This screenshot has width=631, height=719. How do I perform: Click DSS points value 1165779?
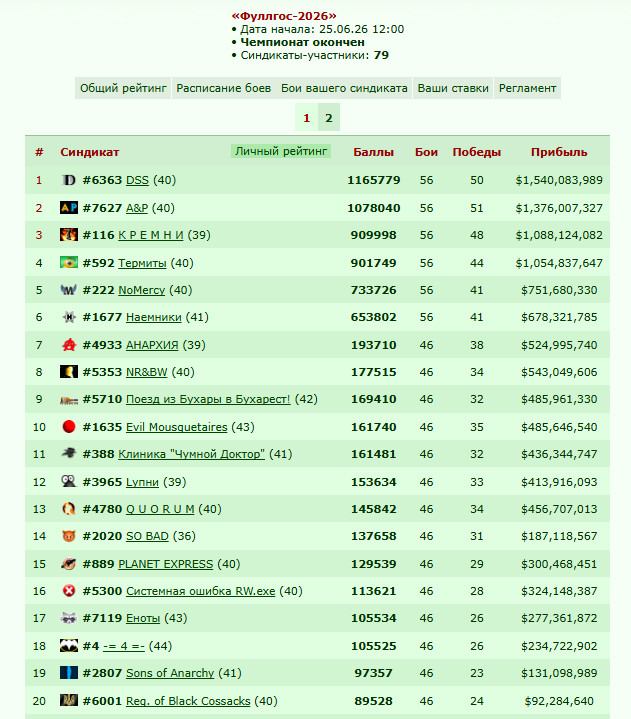(x=373, y=180)
